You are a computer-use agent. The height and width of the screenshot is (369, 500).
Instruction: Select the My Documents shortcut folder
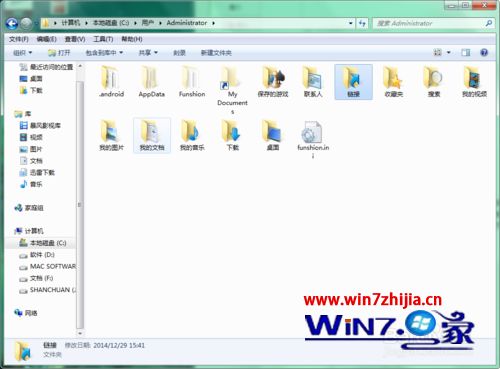232,90
